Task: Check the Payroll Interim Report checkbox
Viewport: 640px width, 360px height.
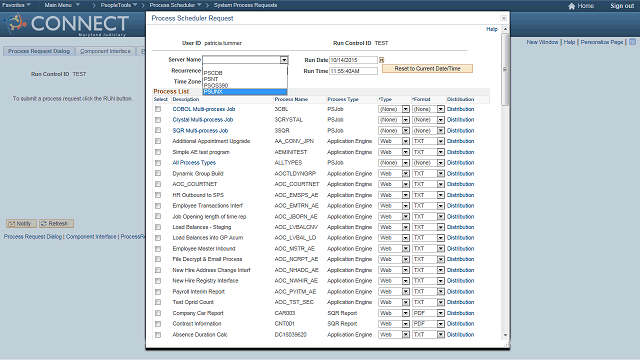Action: point(158,291)
